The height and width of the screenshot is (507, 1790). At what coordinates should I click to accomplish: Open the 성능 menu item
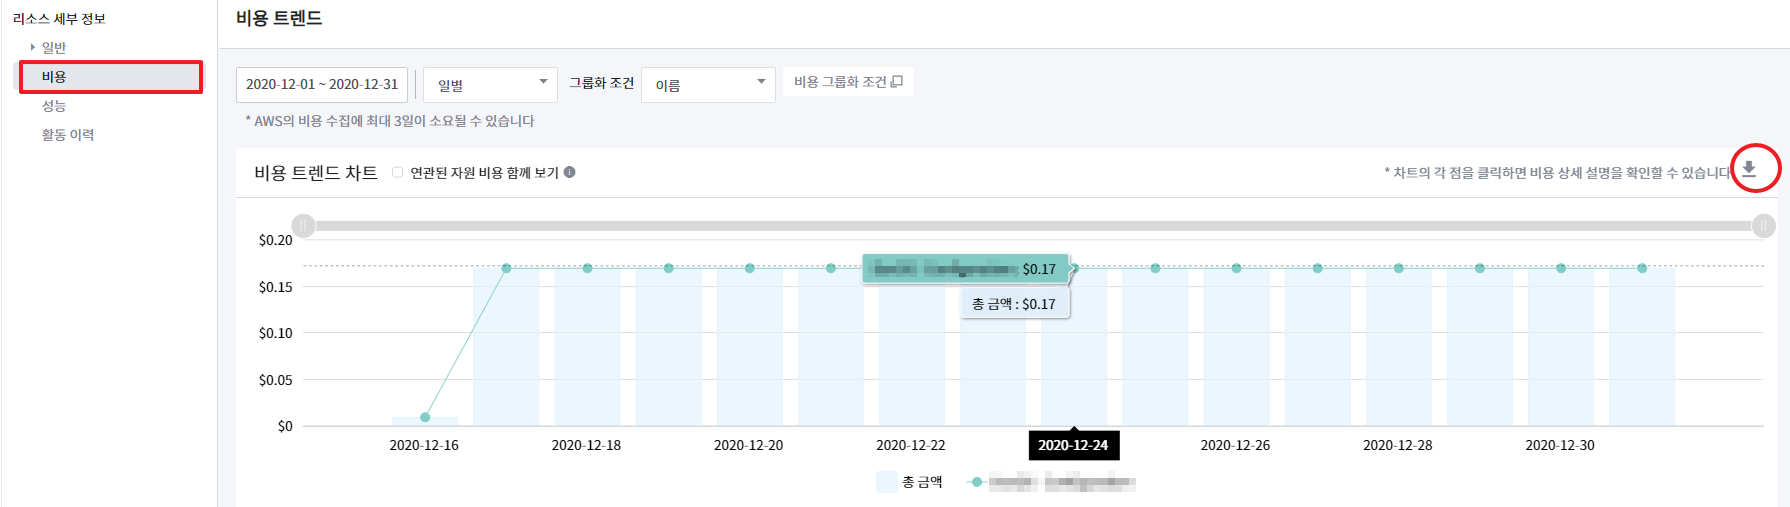[54, 106]
